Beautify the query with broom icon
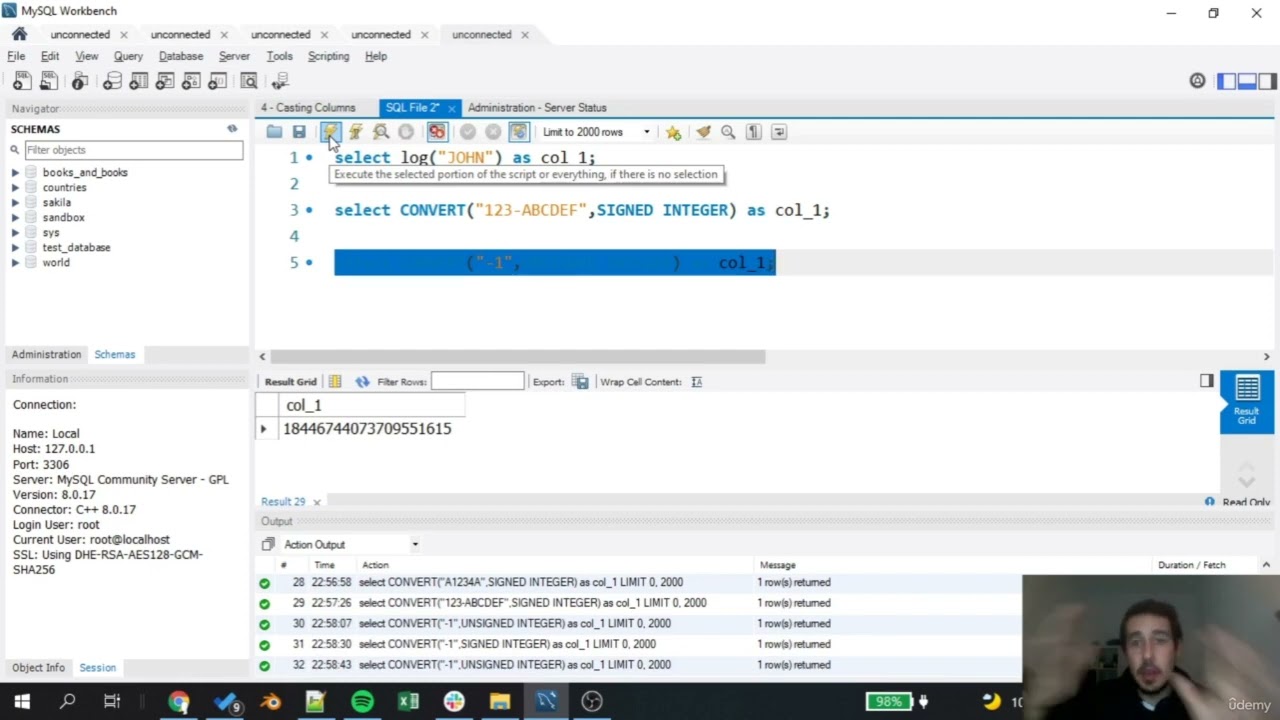 click(x=703, y=132)
